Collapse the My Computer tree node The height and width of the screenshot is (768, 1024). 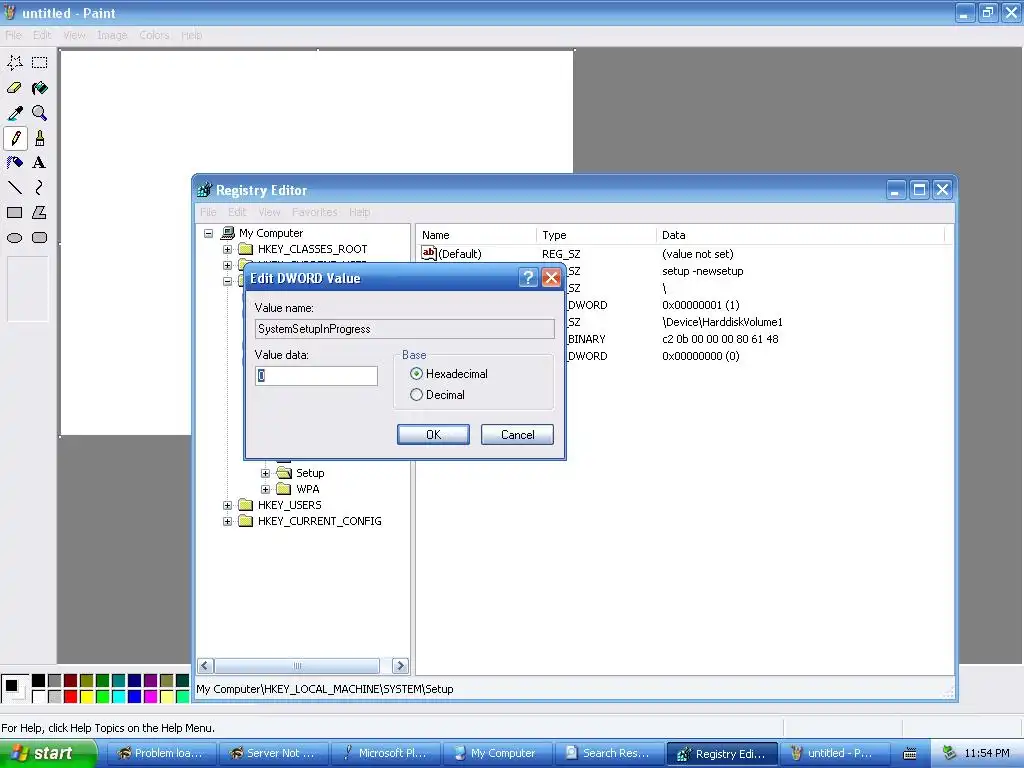208,233
